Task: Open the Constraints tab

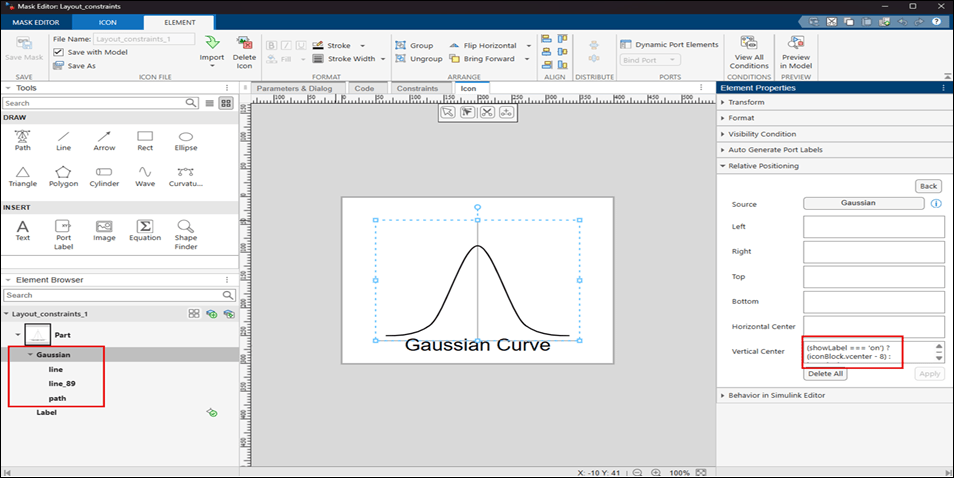Action: 417,88
